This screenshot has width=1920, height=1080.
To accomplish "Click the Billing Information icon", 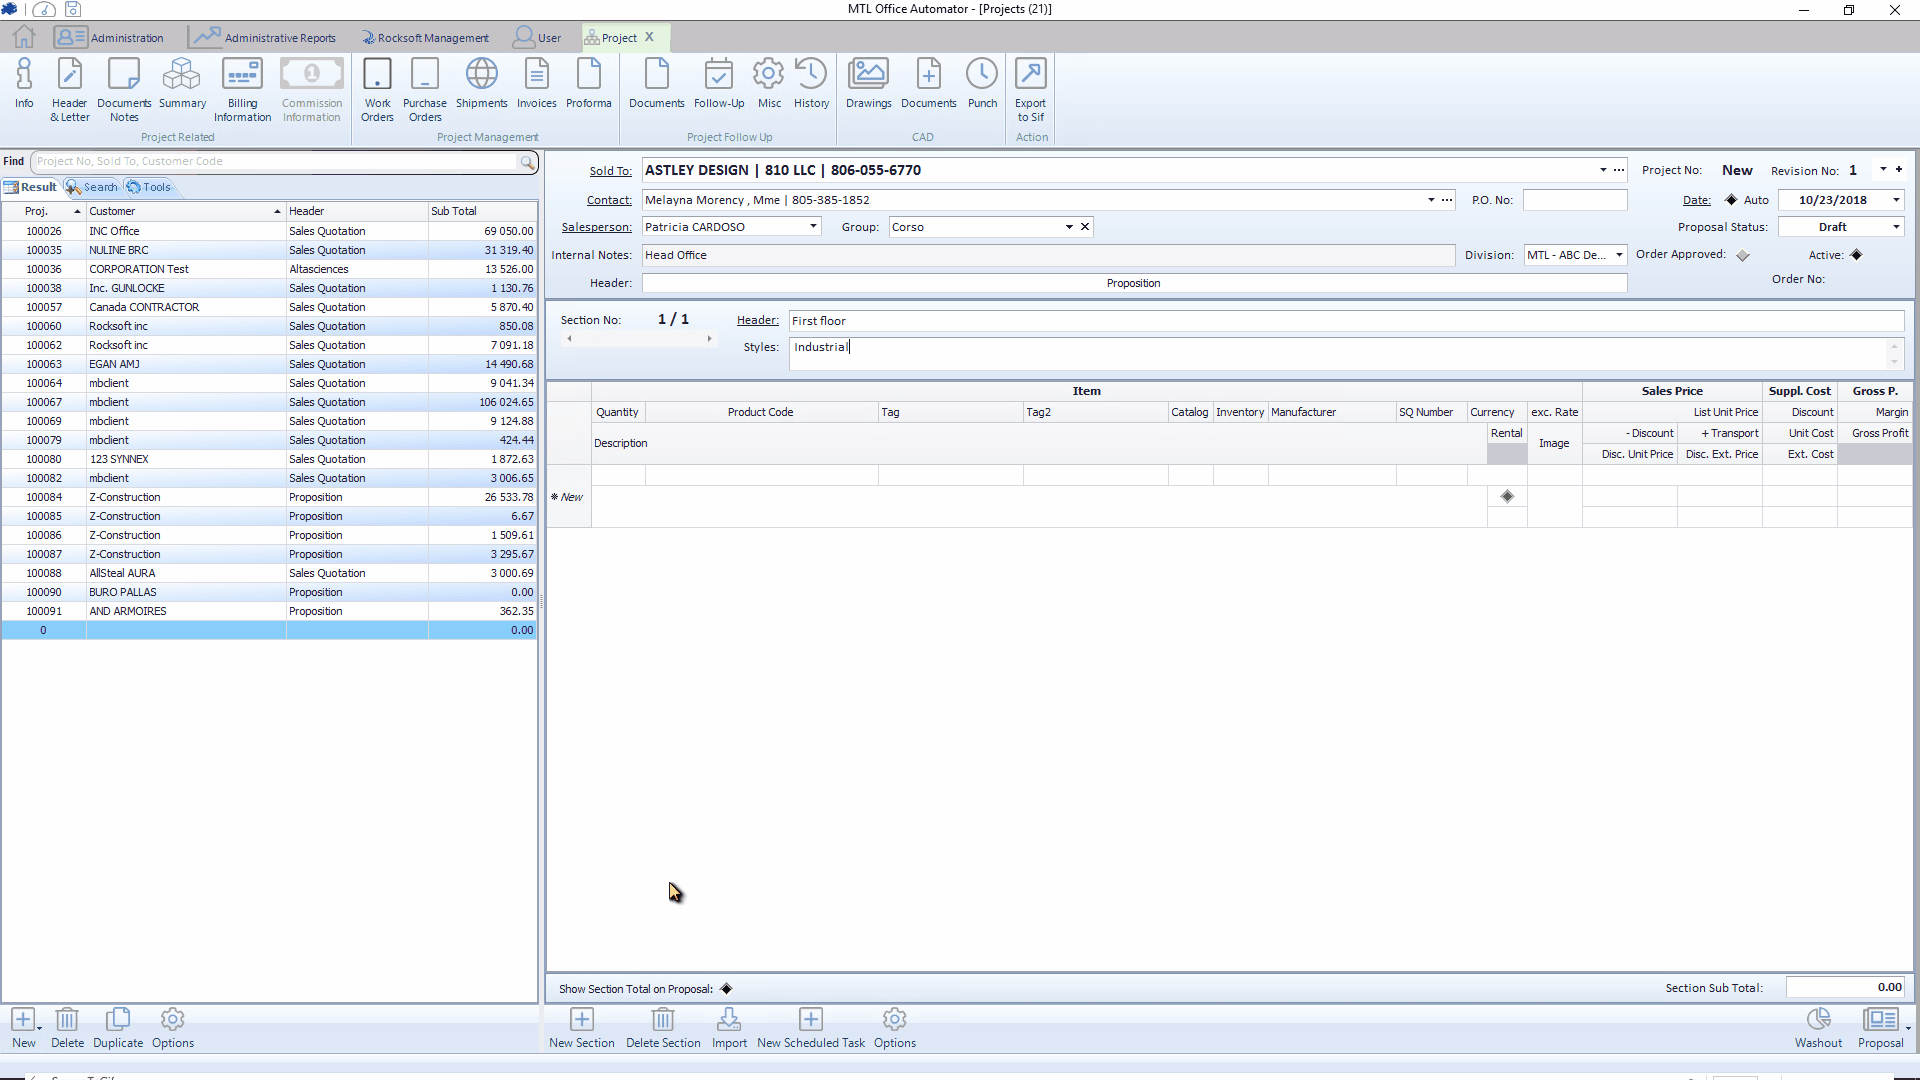I will pos(242,88).
